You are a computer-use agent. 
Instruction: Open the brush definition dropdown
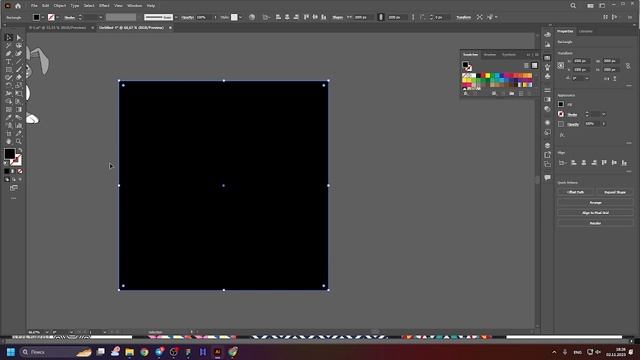[x=176, y=18]
